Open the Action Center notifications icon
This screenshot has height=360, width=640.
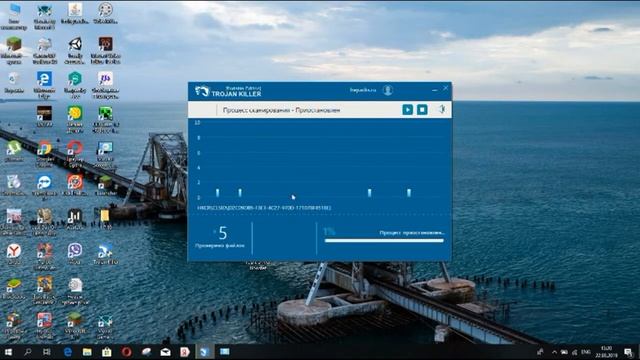629,352
